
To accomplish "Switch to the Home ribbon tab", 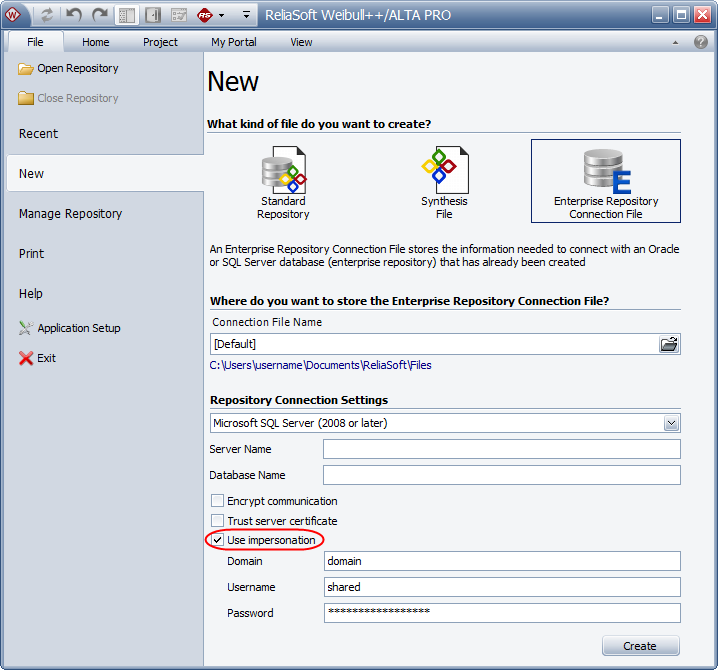I will [x=96, y=42].
